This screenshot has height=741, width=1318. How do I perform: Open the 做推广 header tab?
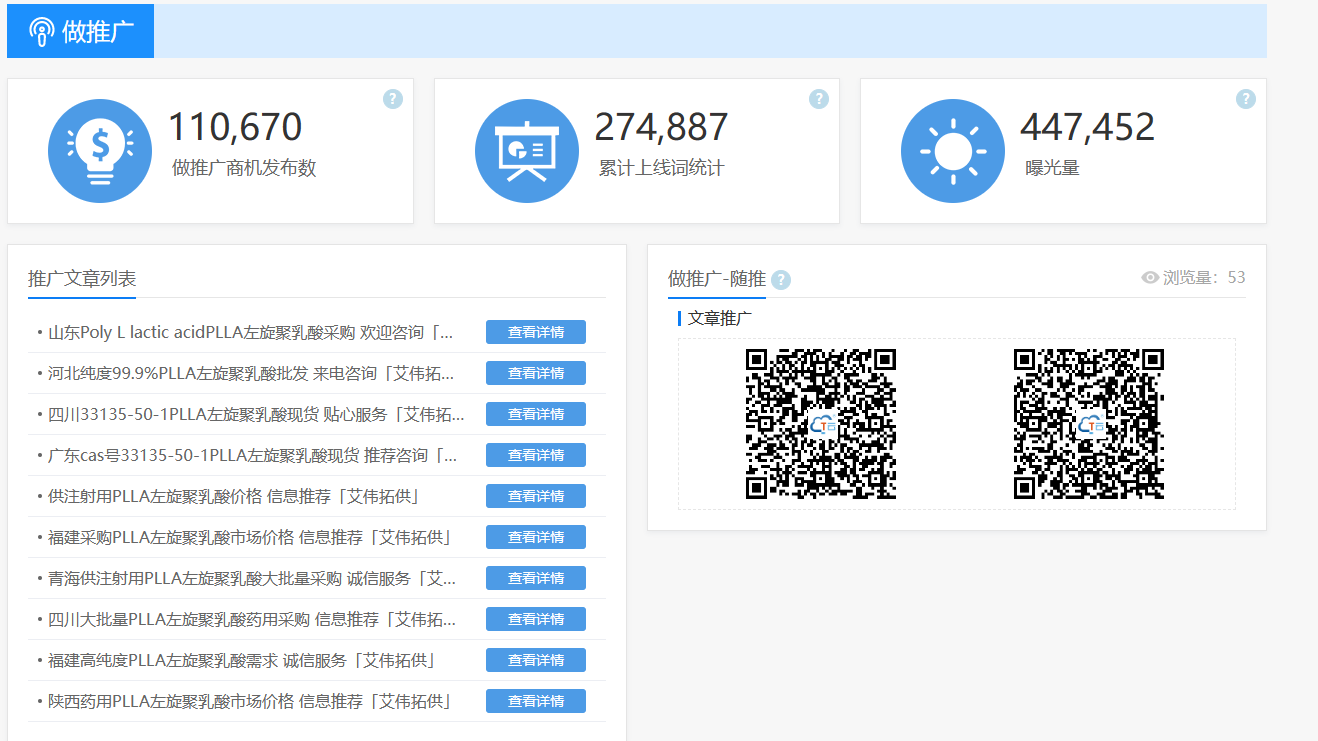pyautogui.click(x=80, y=31)
